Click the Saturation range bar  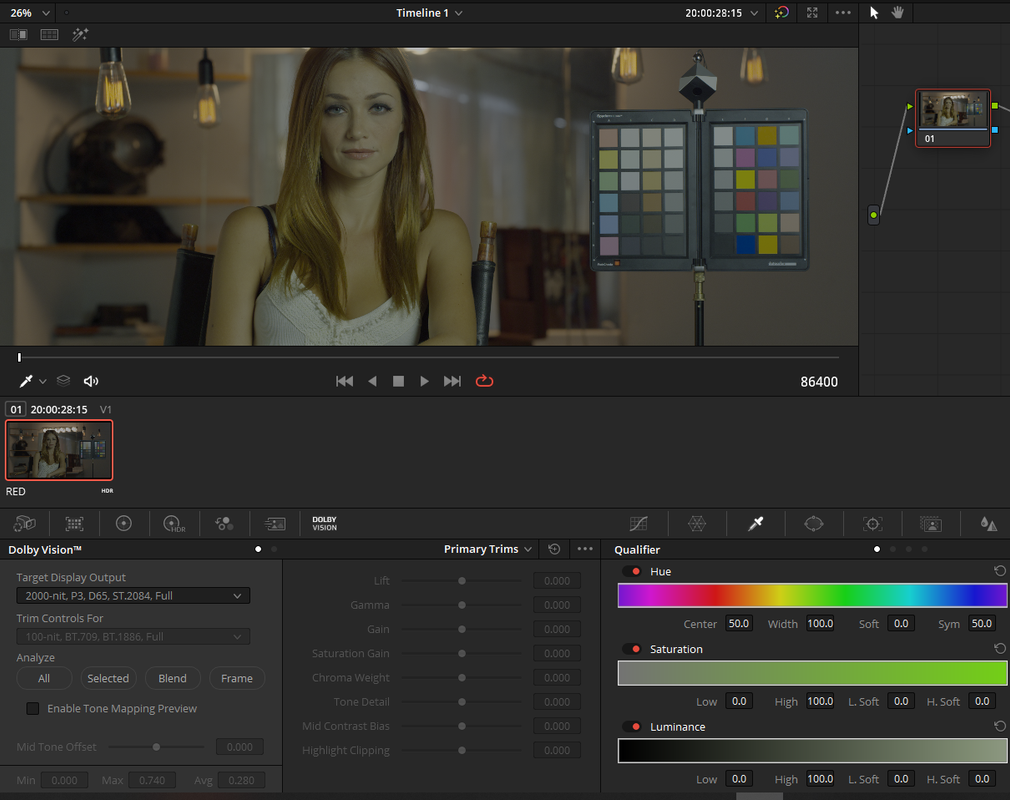click(x=812, y=673)
